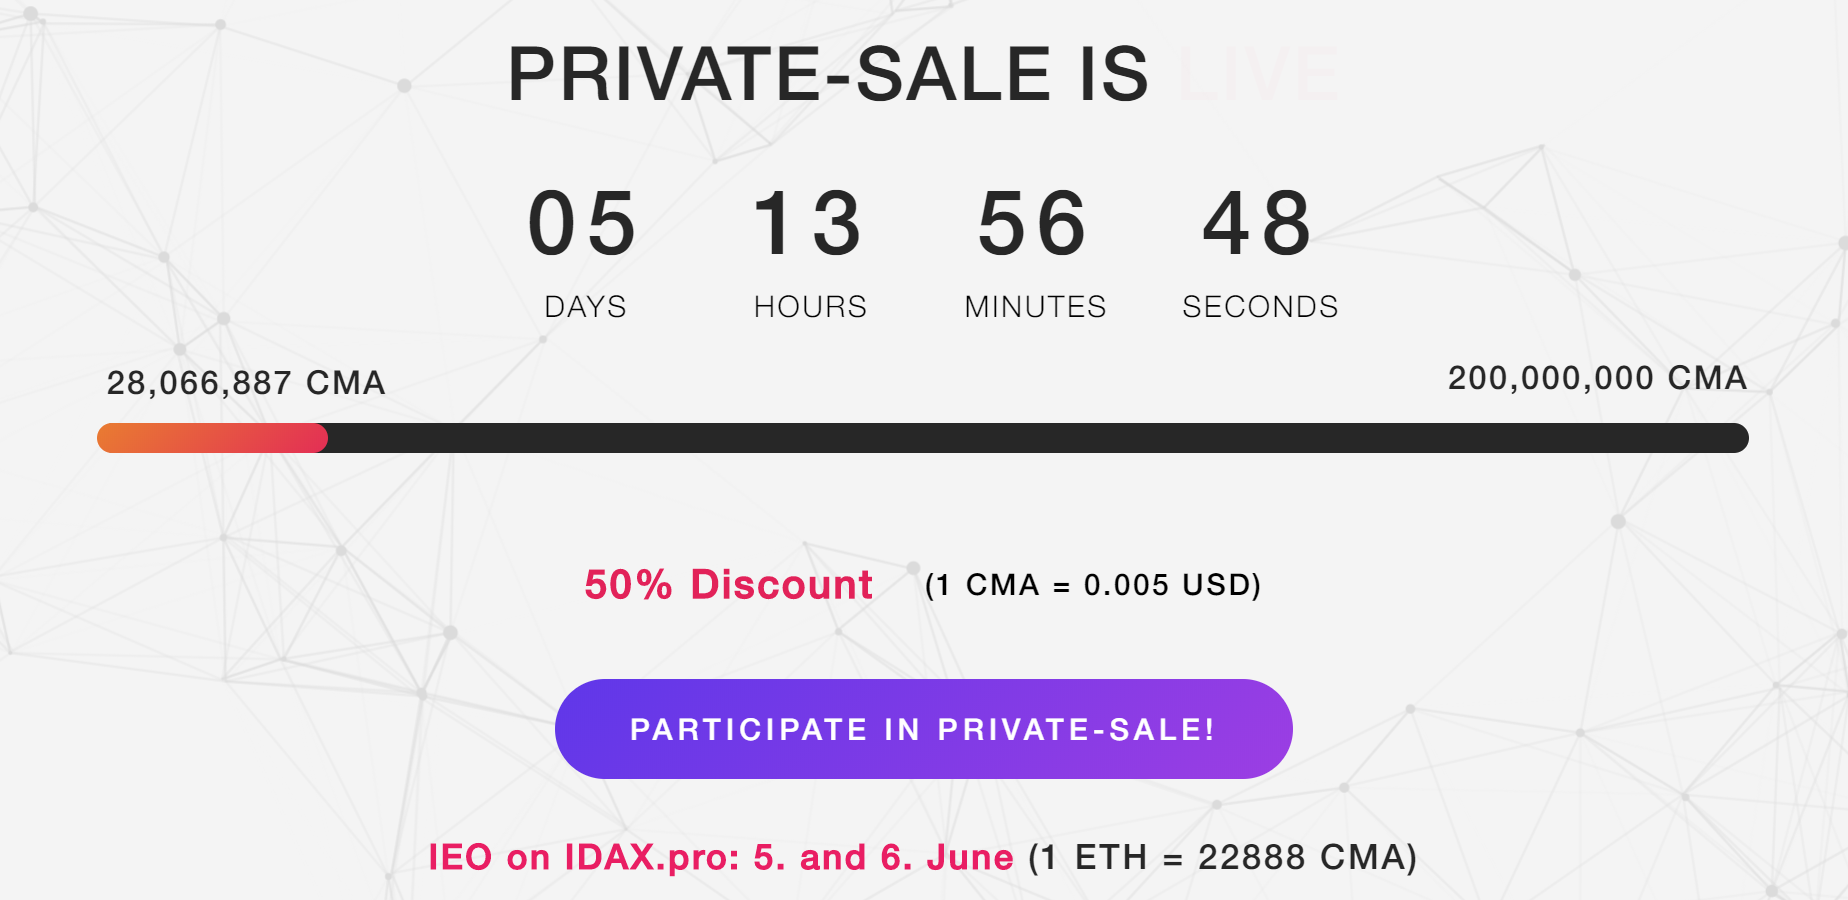This screenshot has width=1848, height=900.
Task: Click the 50% Discount text
Action: tap(729, 585)
